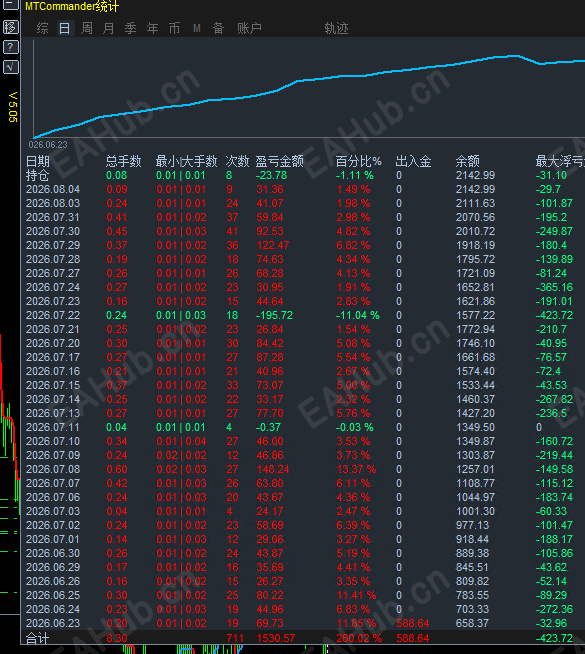Screen dimensions: 585x654
Task: Select the 持仓 open positions row
Action: [304, 175]
